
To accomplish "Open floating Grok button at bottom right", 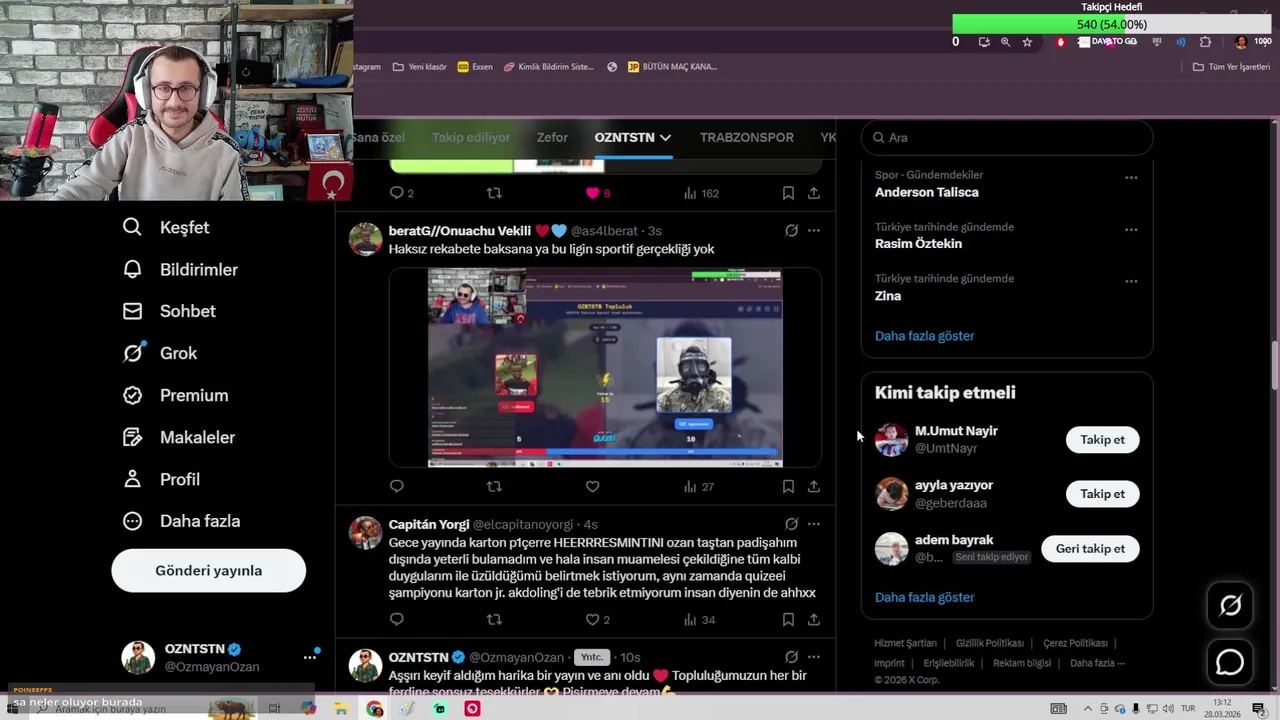I will [x=1230, y=605].
